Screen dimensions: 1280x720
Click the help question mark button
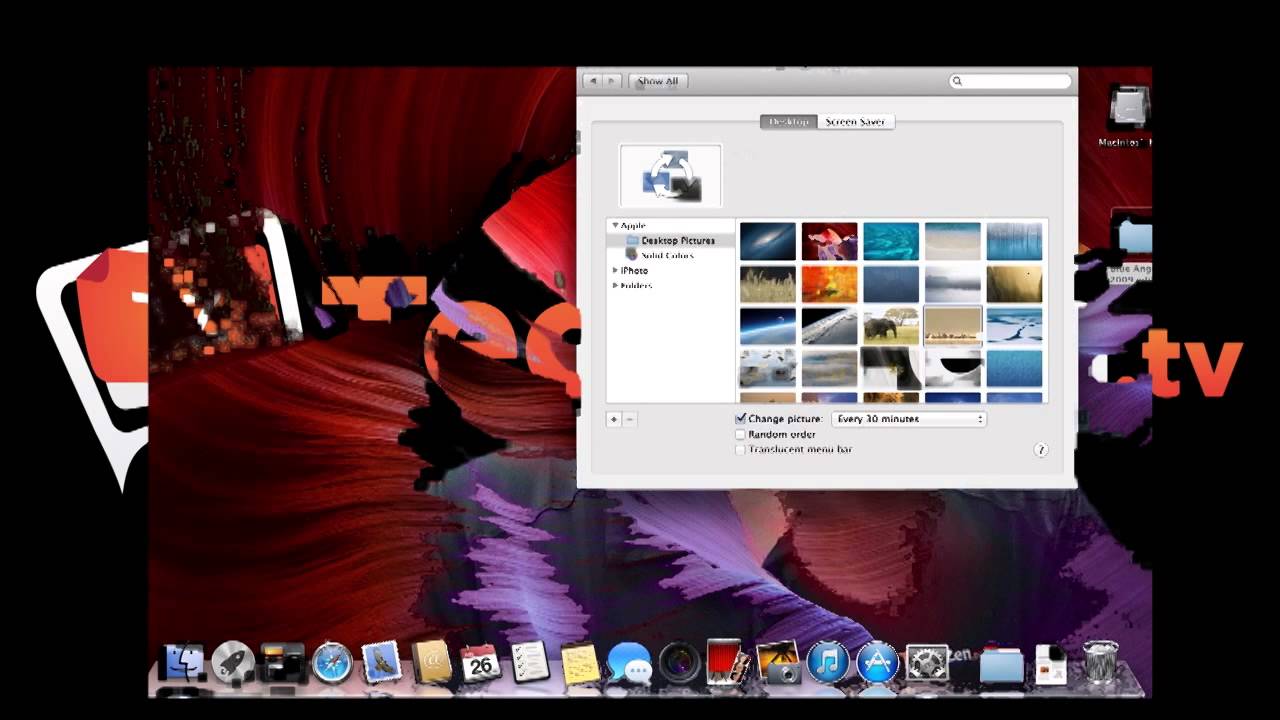pyautogui.click(x=1041, y=449)
